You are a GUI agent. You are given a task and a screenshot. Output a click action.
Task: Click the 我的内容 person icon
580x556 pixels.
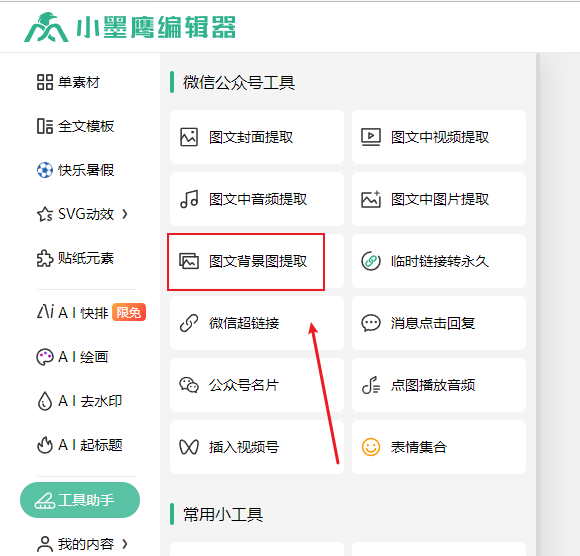coord(45,544)
